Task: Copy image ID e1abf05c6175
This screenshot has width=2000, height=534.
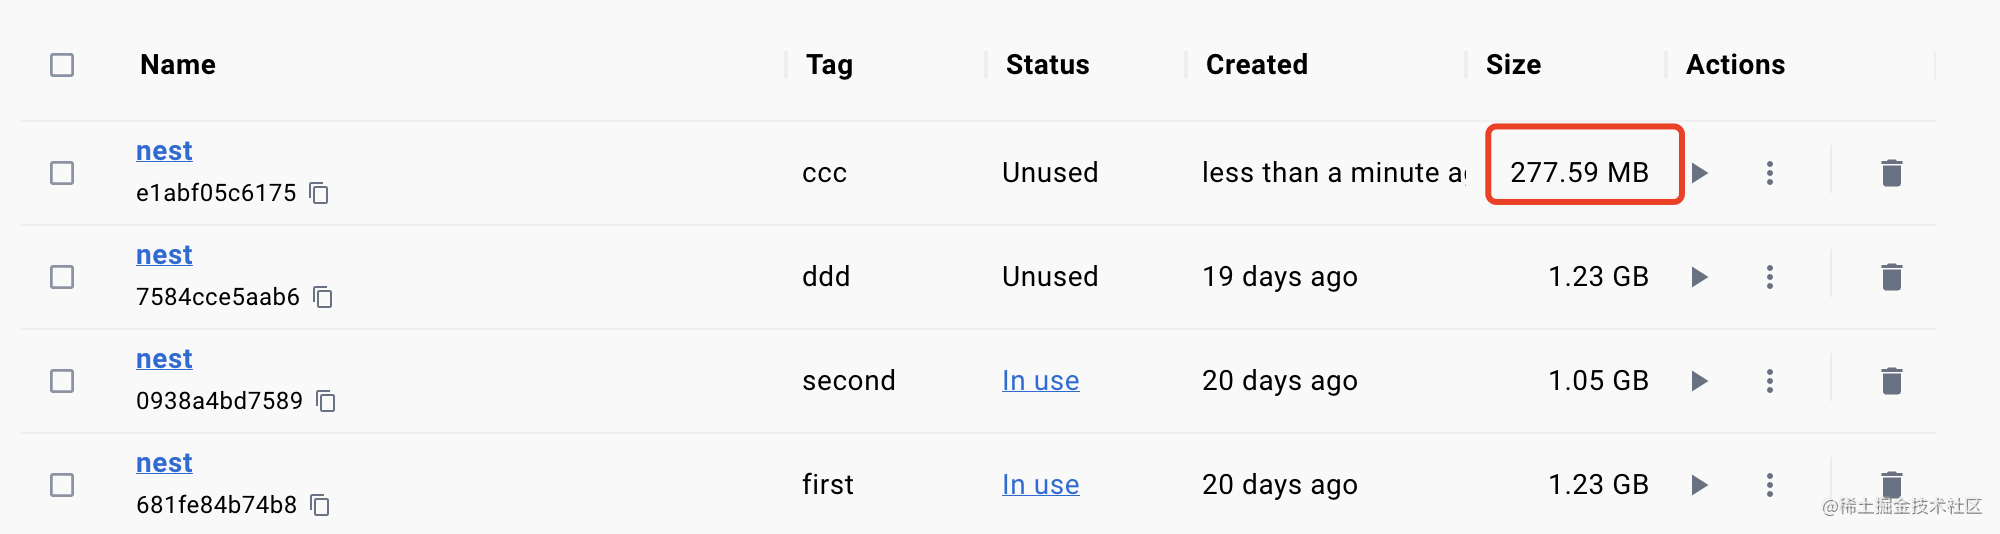Action: (319, 193)
